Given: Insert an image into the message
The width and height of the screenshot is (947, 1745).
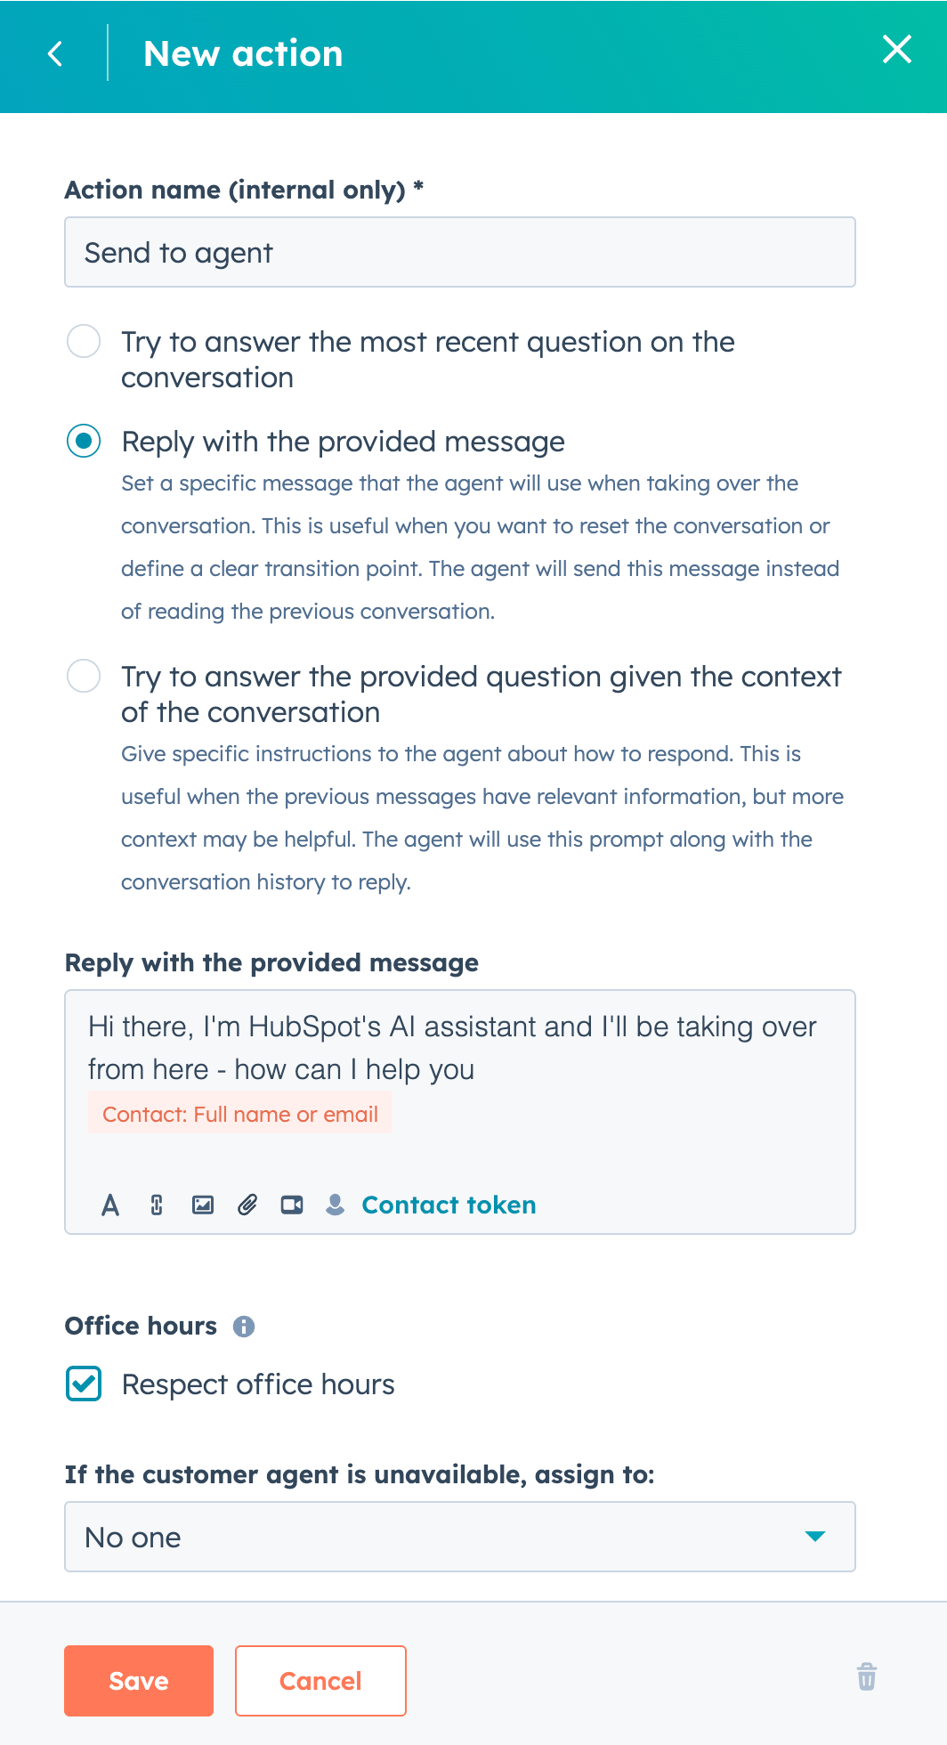Looking at the screenshot, I should point(202,1205).
